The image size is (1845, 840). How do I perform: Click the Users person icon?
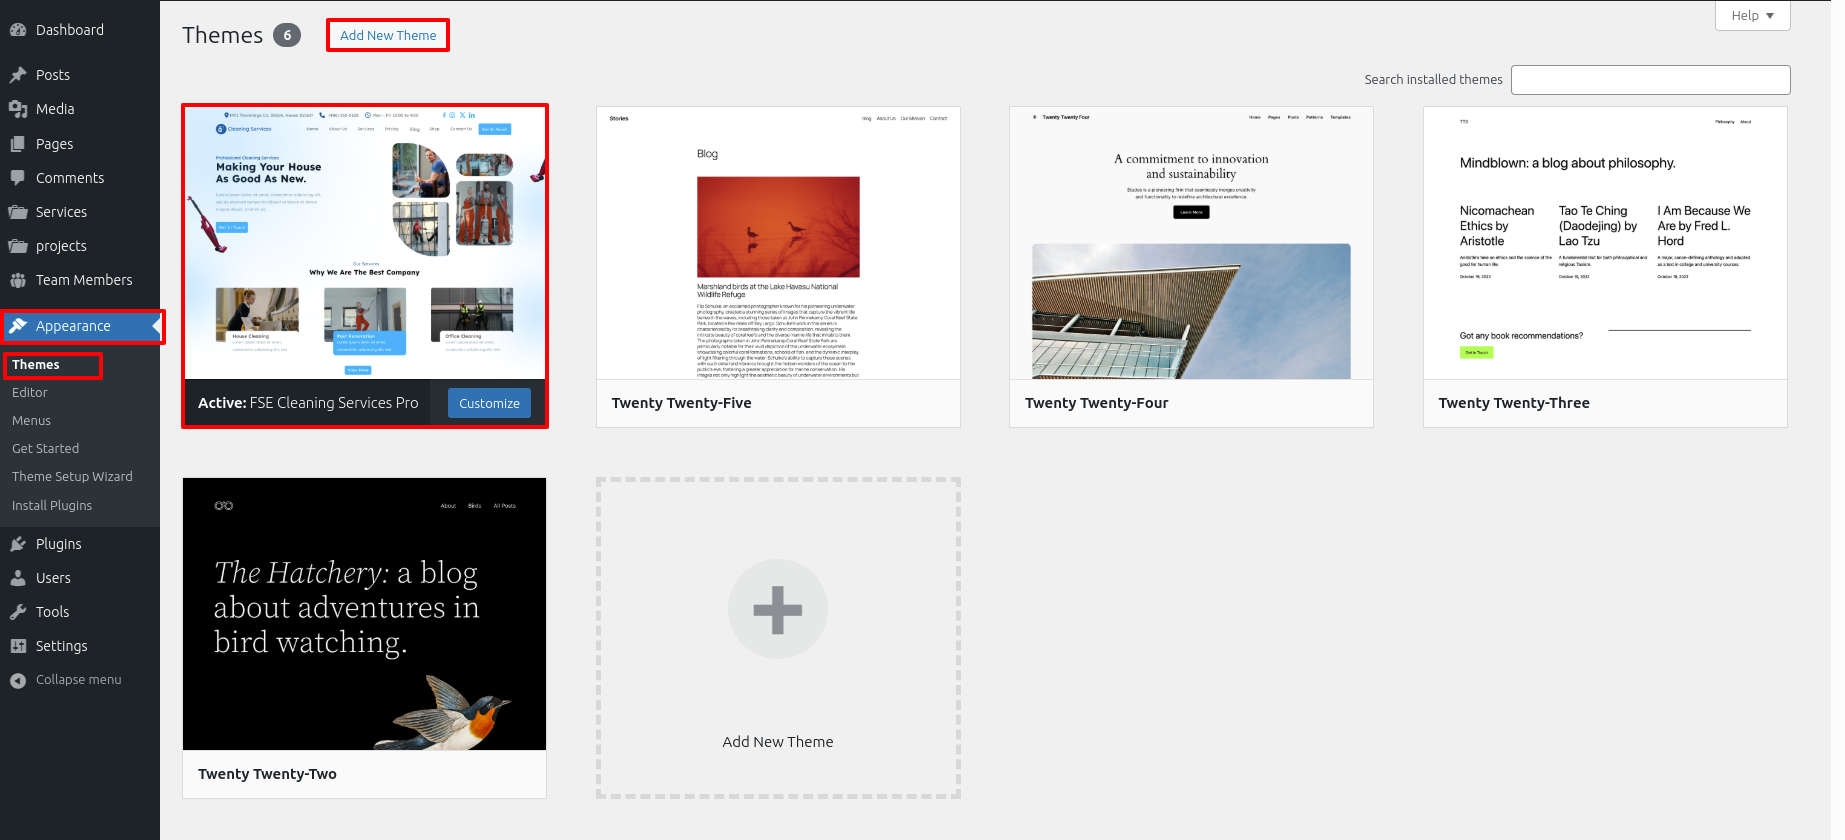[x=18, y=578]
